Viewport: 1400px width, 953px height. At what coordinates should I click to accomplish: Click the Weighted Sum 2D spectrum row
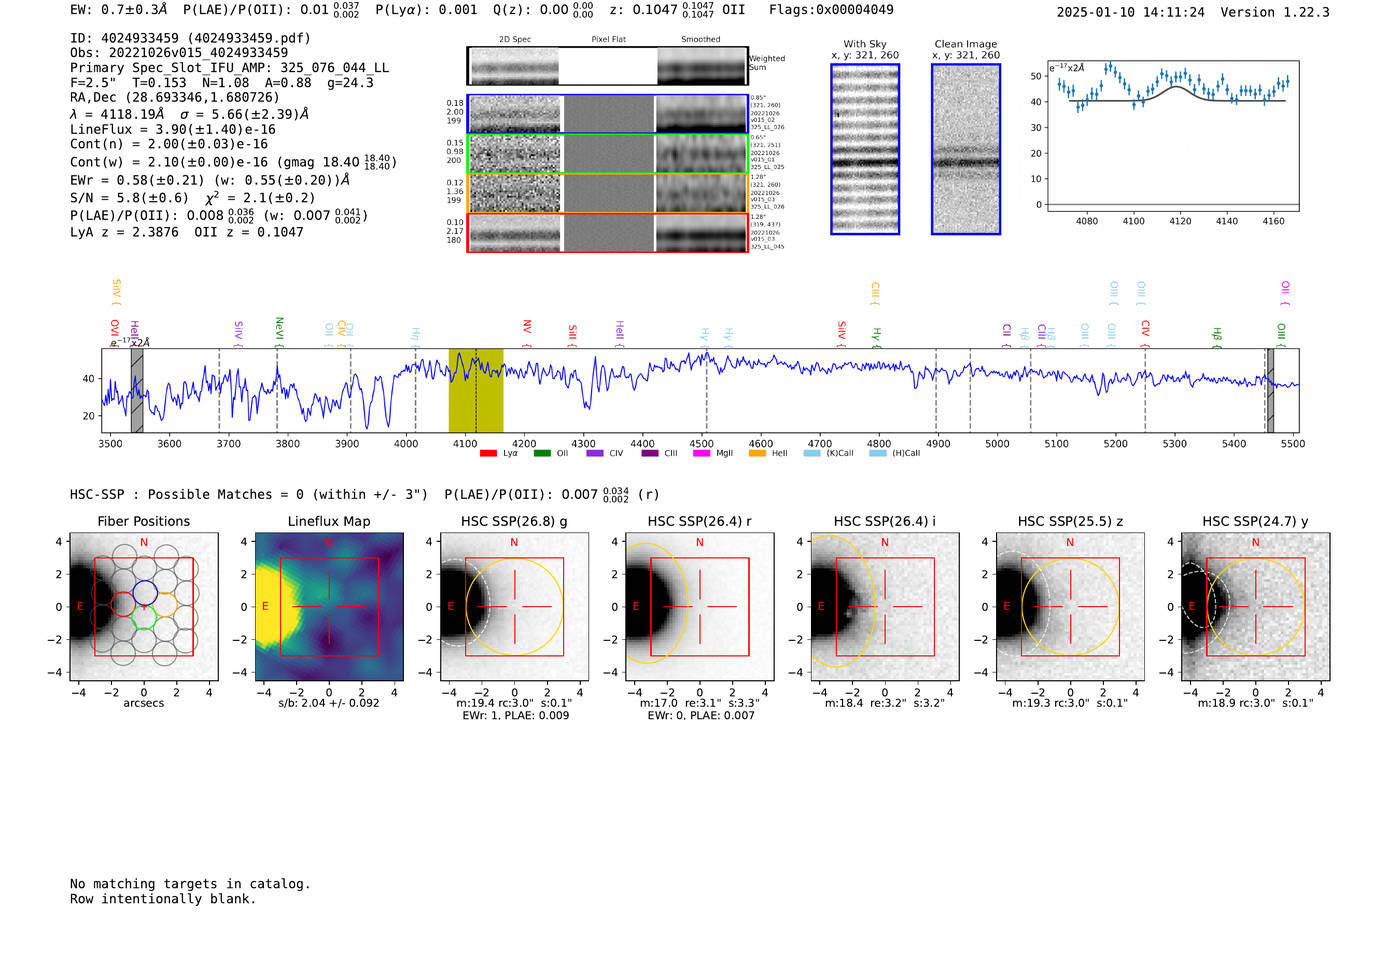coord(608,66)
